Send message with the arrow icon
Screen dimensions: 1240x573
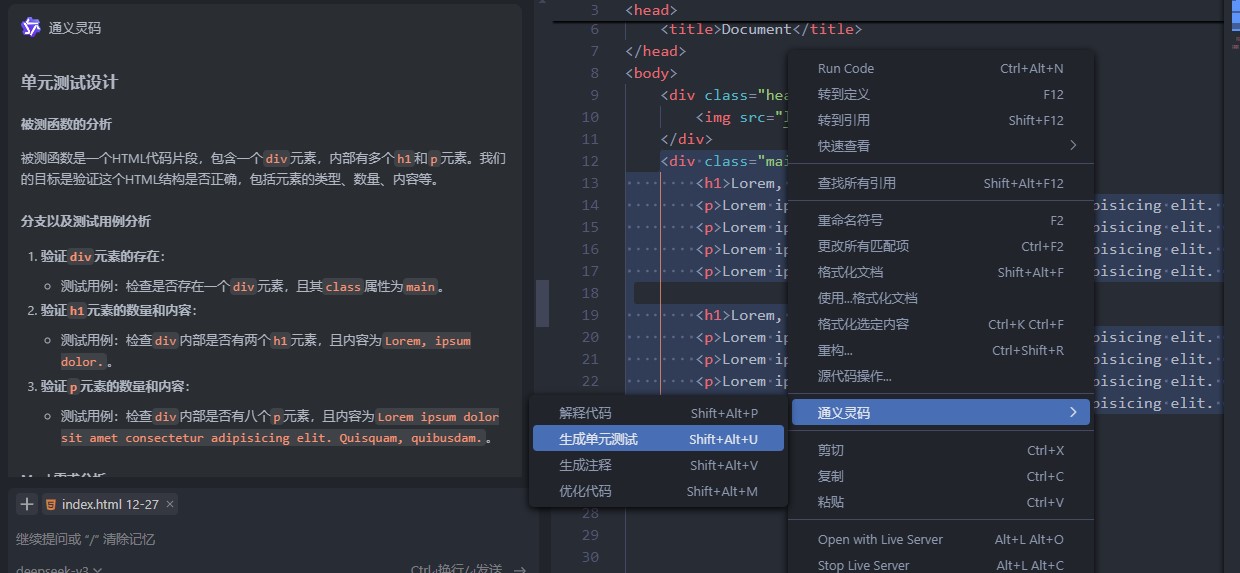coord(519,569)
